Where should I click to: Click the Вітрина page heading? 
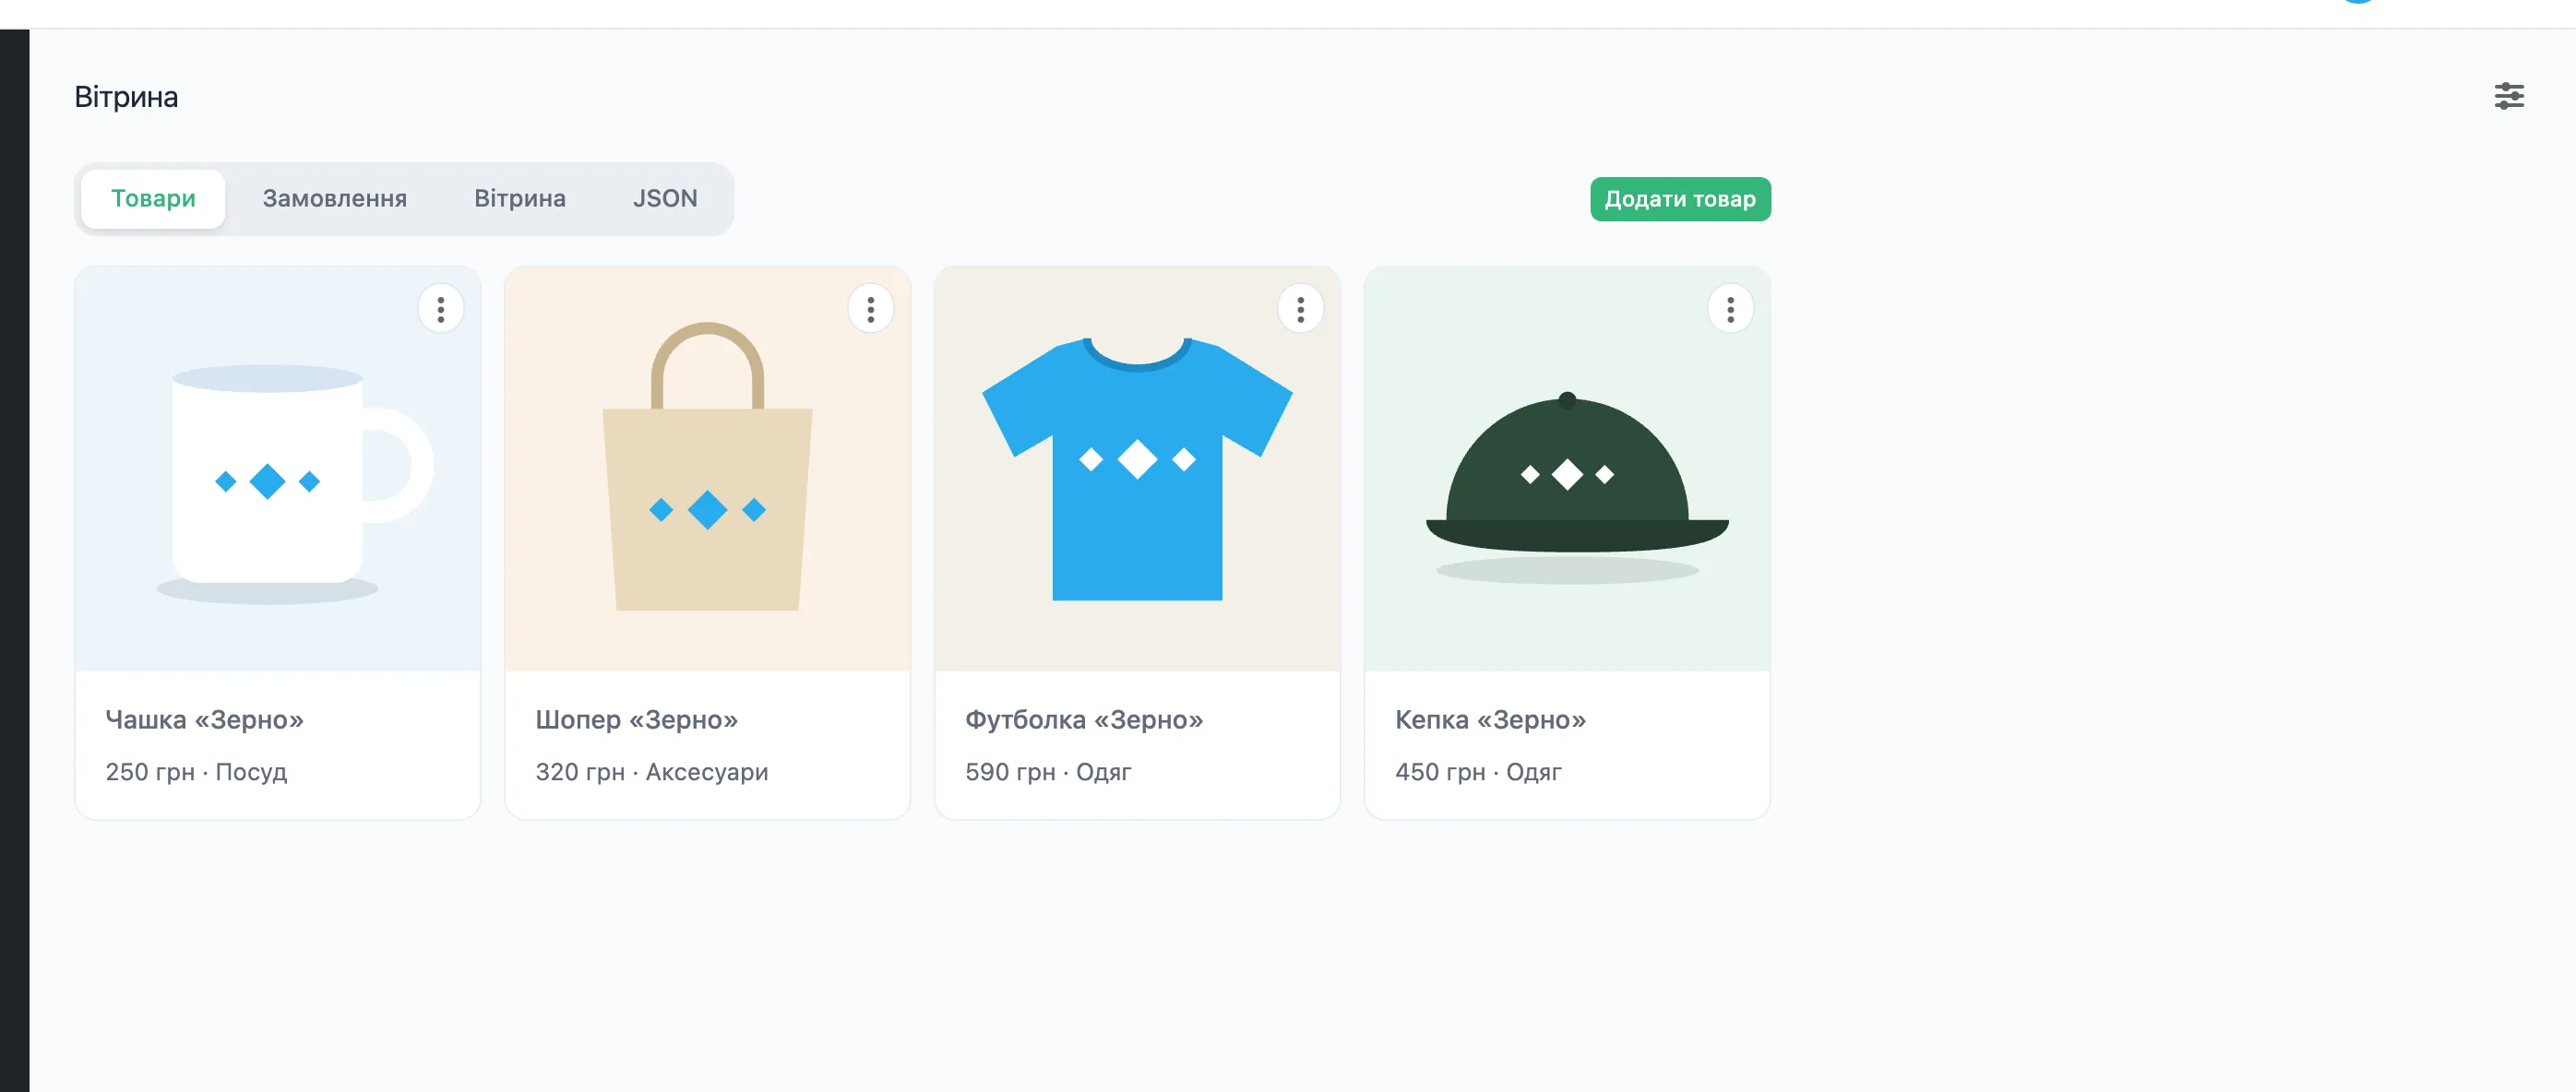coord(126,97)
